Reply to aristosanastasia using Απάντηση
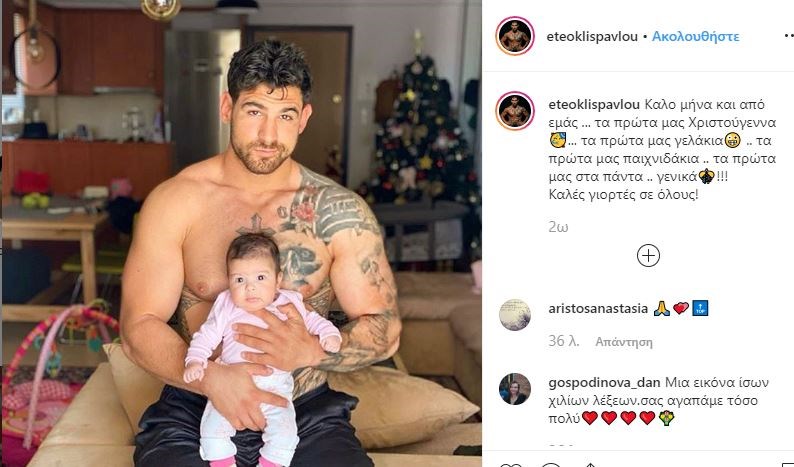This screenshot has width=794, height=467. (624, 342)
